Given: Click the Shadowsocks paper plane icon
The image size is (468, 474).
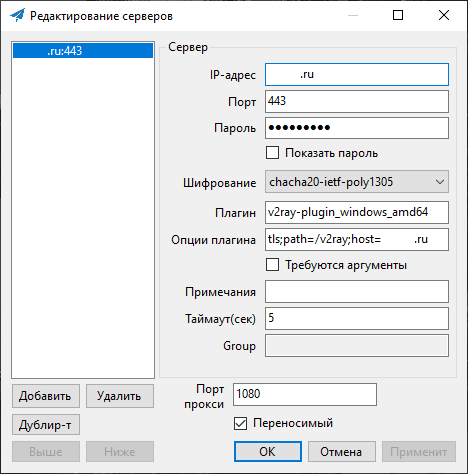Looking at the screenshot, I should coord(17,15).
